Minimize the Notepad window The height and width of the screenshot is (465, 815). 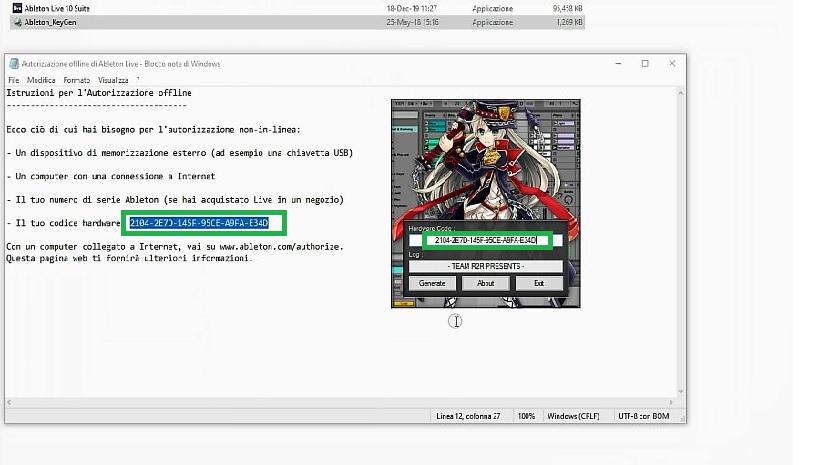[x=618, y=63]
